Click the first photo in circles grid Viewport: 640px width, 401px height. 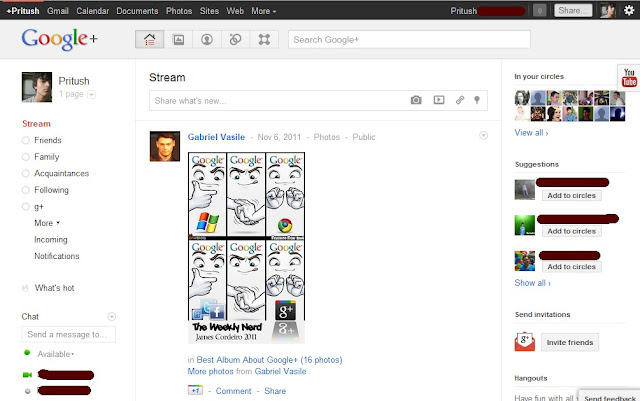[522, 98]
